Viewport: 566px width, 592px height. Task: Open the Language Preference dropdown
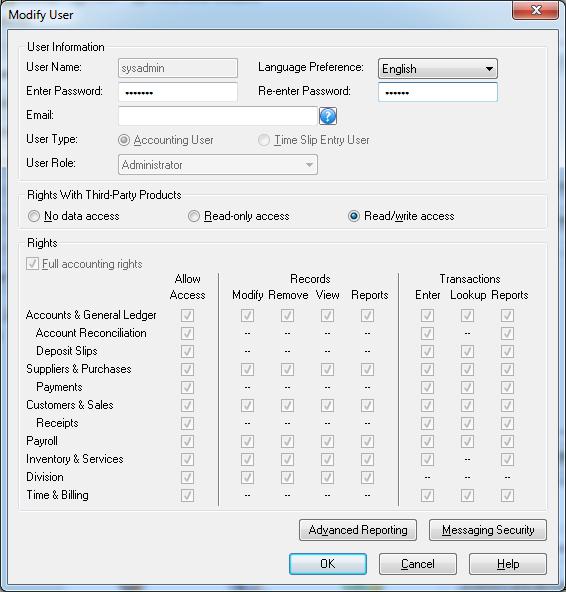tap(438, 69)
